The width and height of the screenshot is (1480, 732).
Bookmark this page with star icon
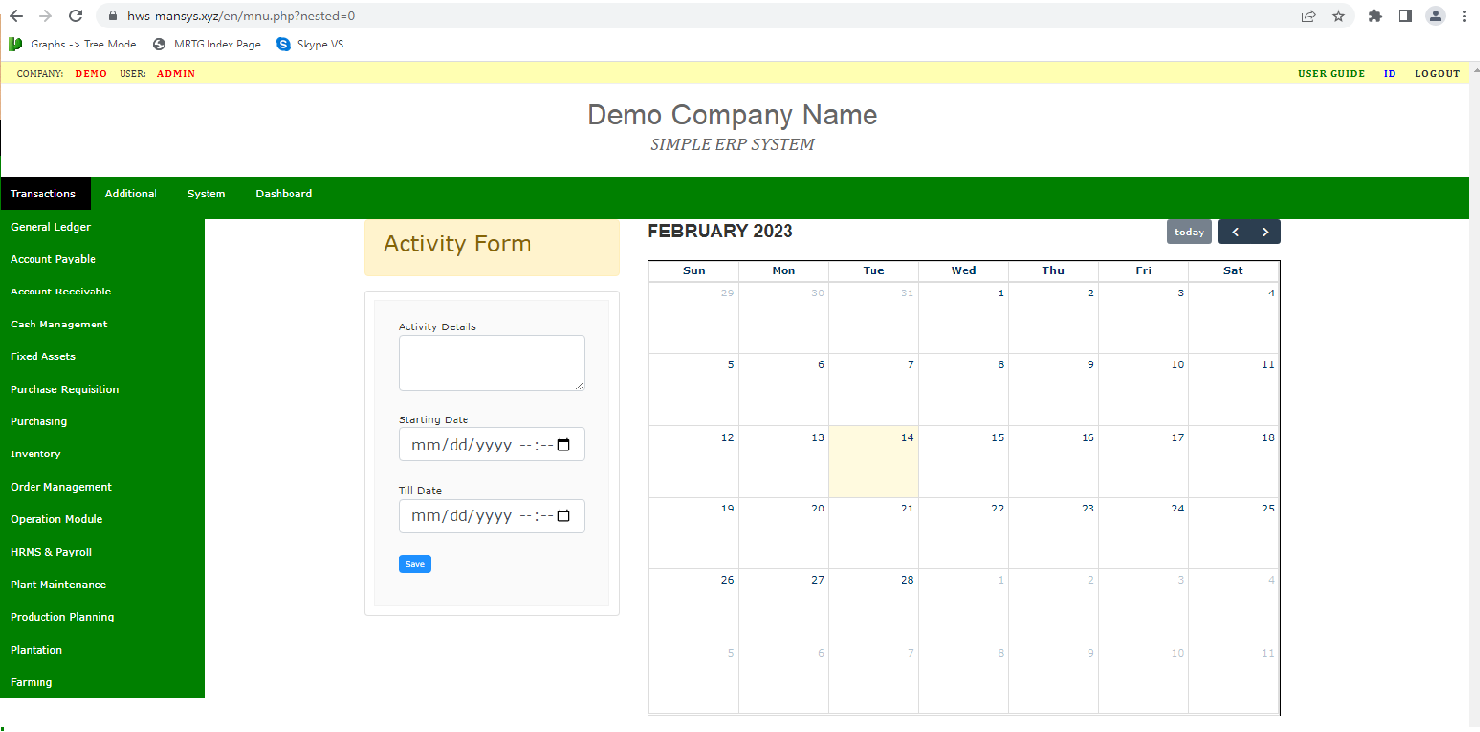[1338, 16]
